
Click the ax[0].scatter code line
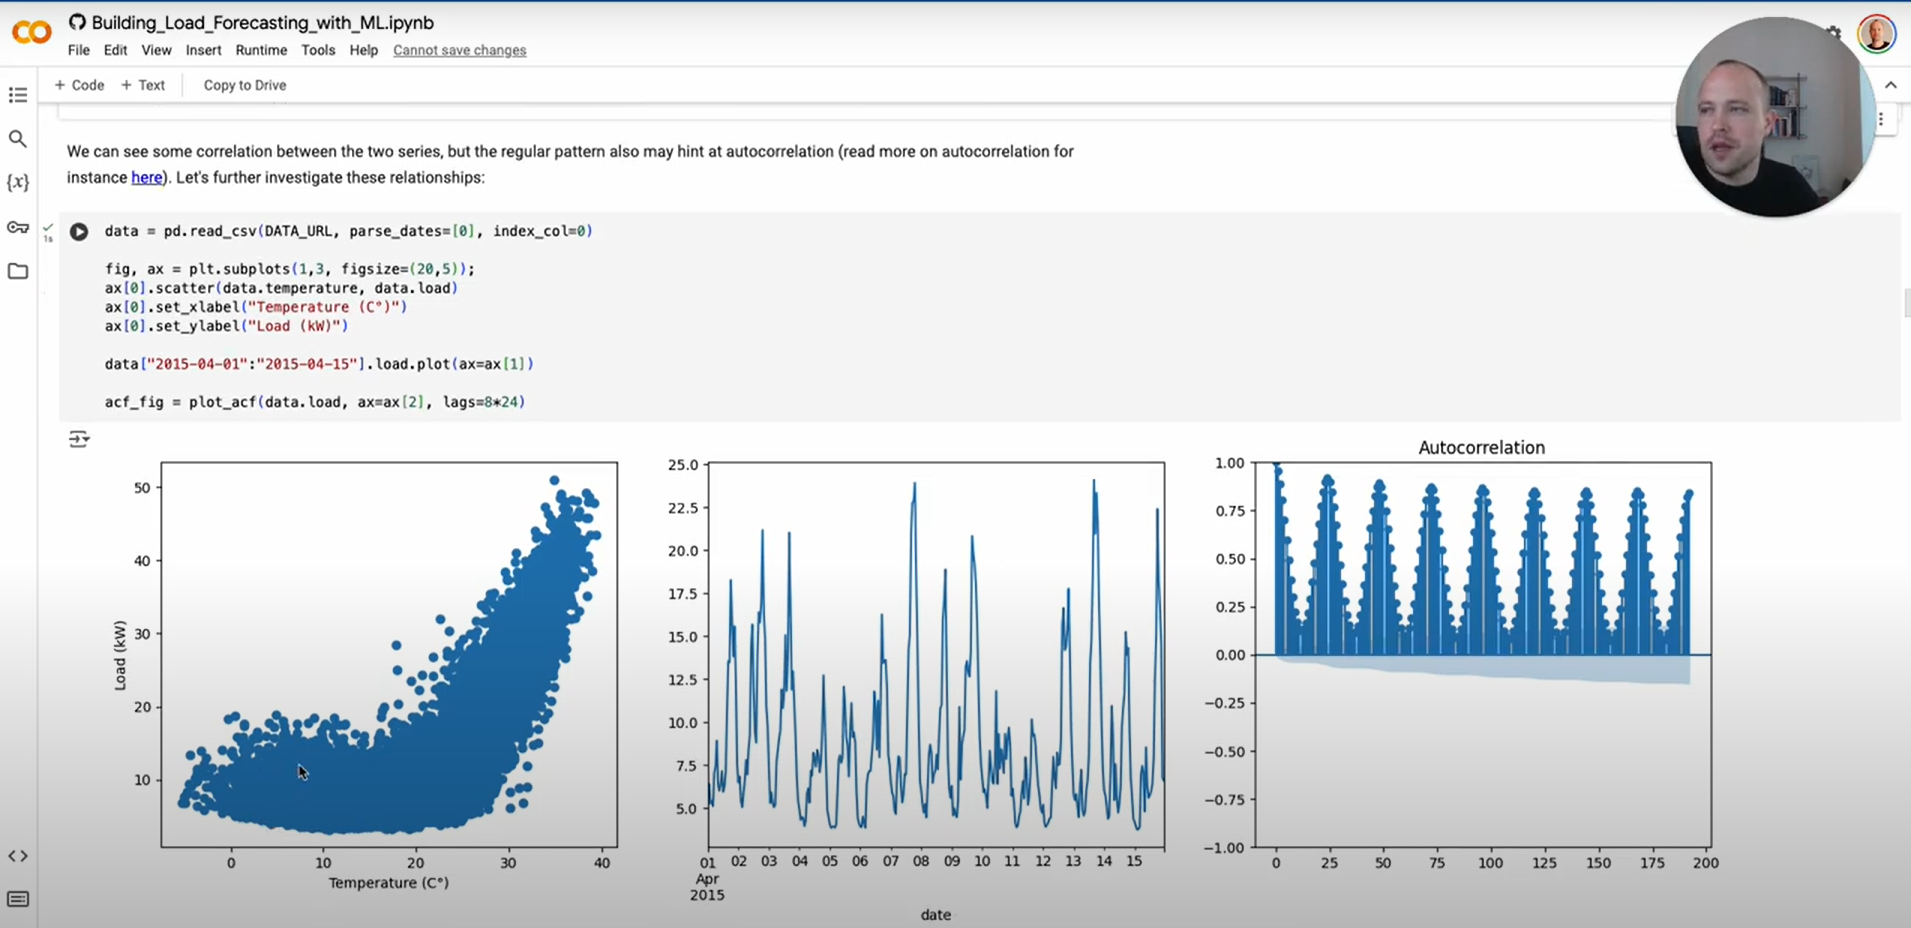(281, 288)
